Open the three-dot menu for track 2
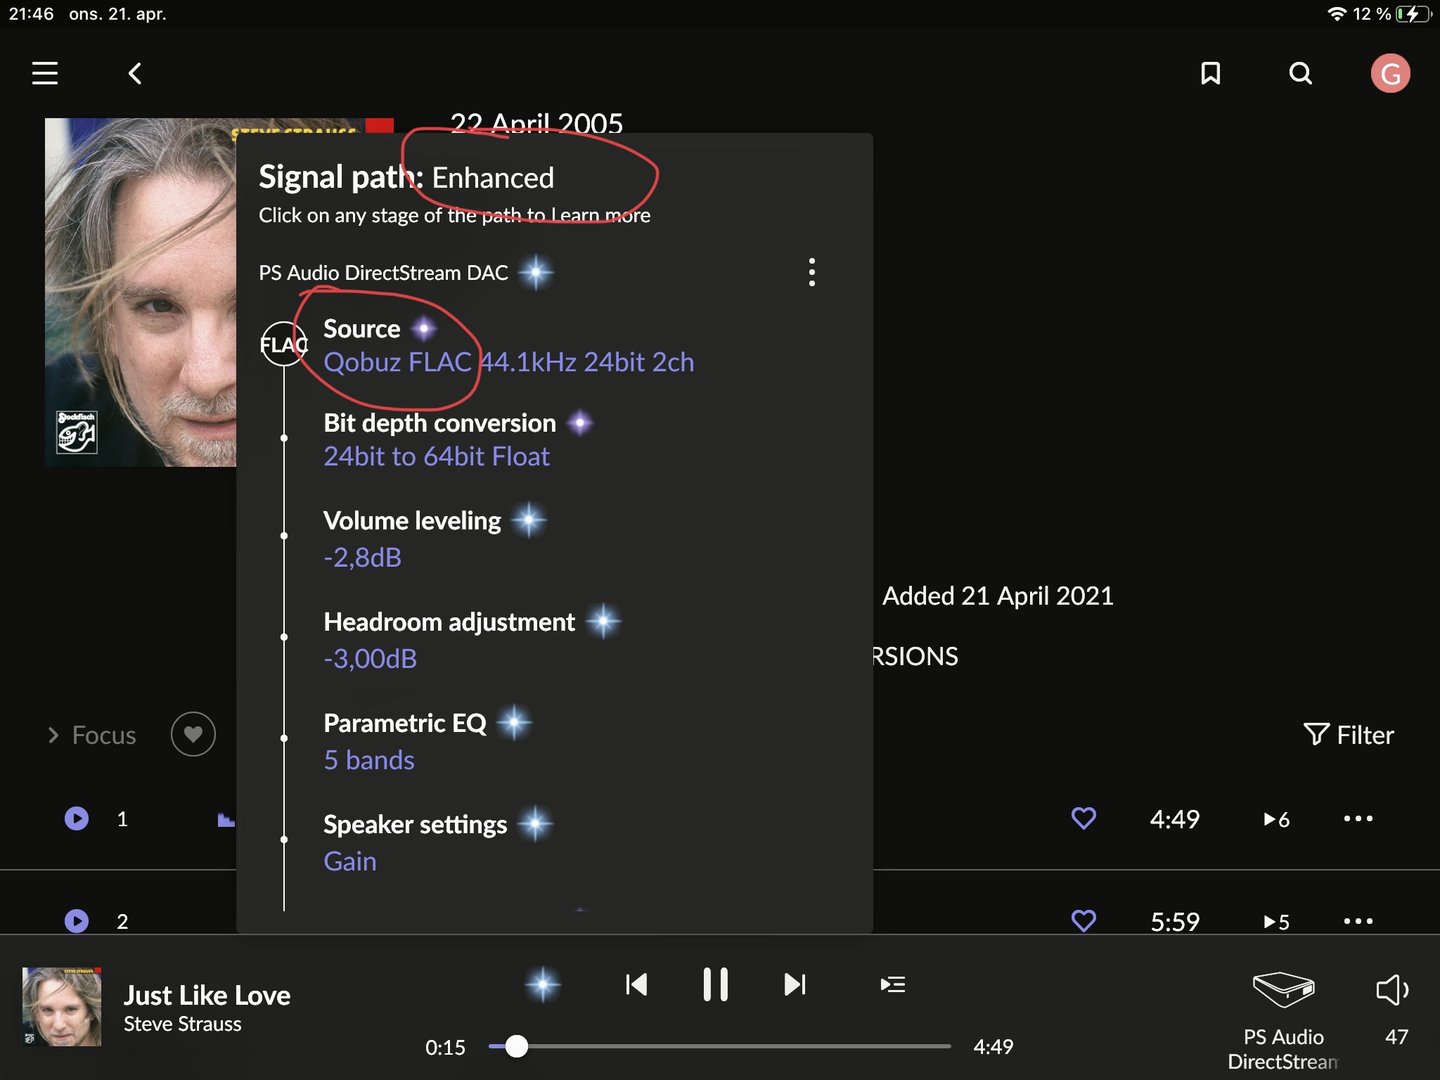This screenshot has width=1440, height=1080. tap(1358, 921)
